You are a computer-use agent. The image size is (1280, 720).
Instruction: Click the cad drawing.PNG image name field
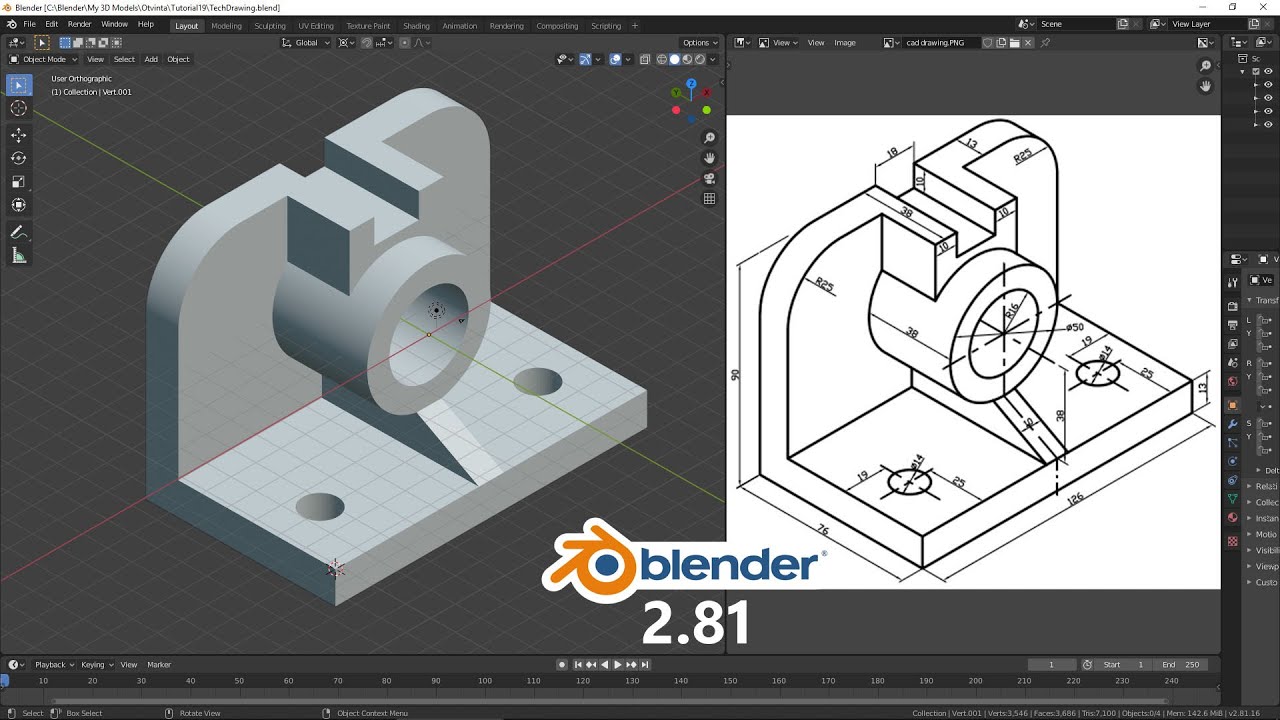tap(940, 43)
